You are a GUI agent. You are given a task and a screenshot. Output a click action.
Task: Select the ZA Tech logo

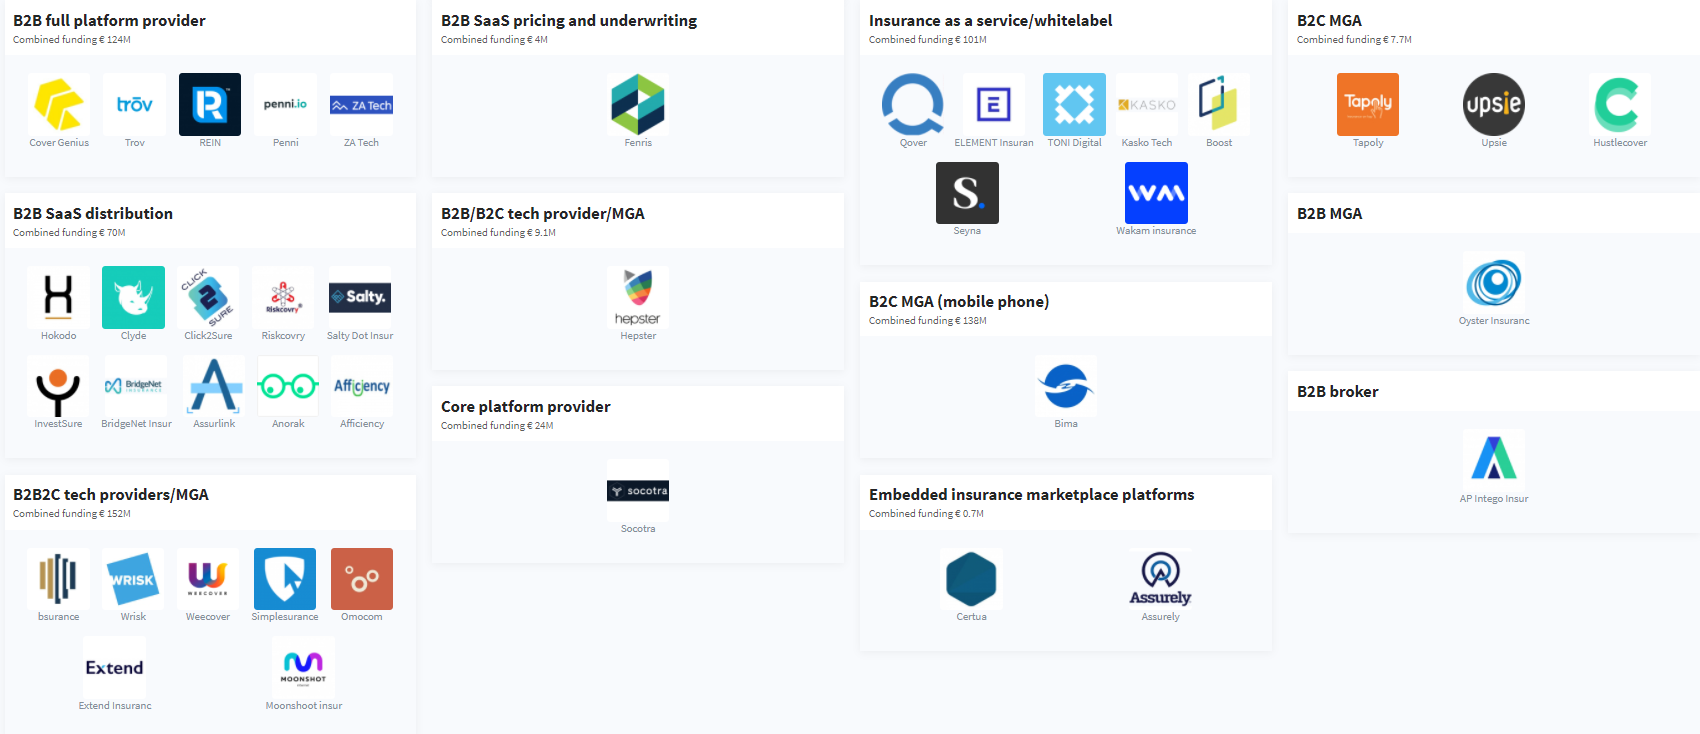point(361,104)
